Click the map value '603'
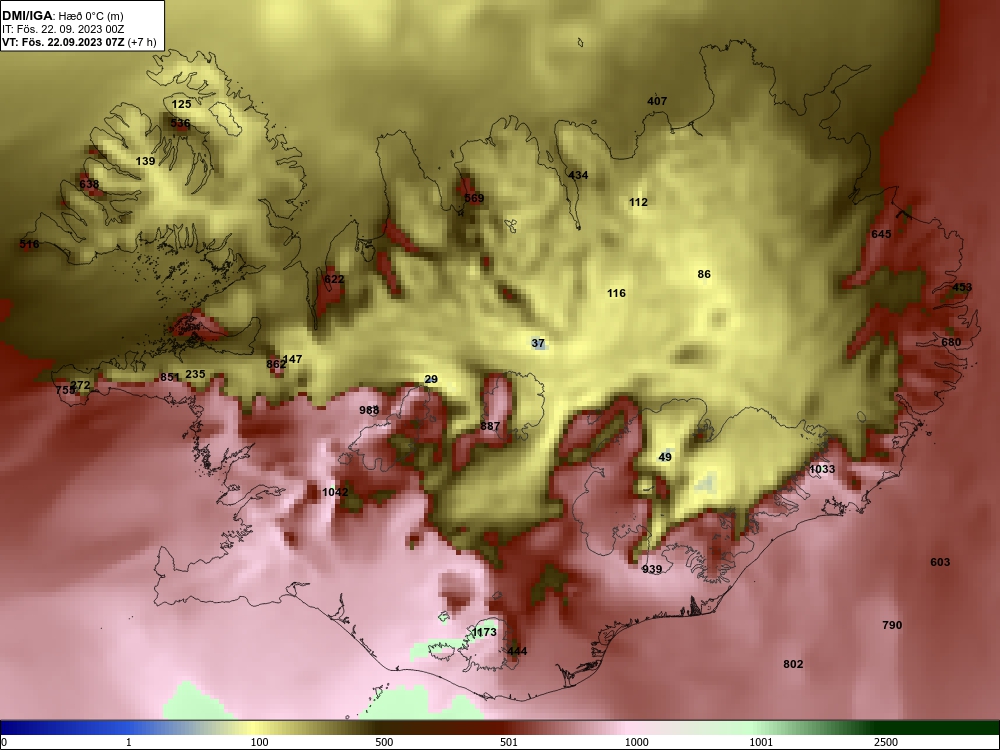Image resolution: width=1000 pixels, height=750 pixels. coord(940,562)
